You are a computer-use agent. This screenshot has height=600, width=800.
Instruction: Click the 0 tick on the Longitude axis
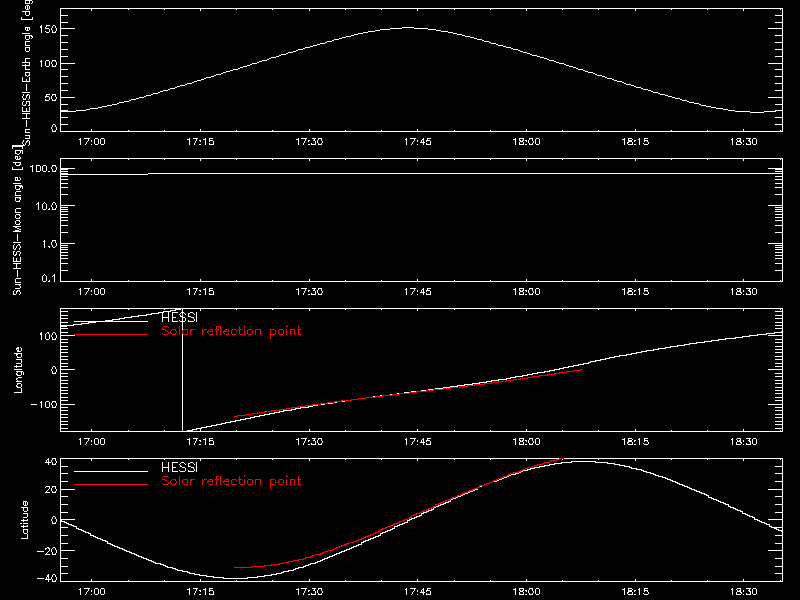pos(54,370)
